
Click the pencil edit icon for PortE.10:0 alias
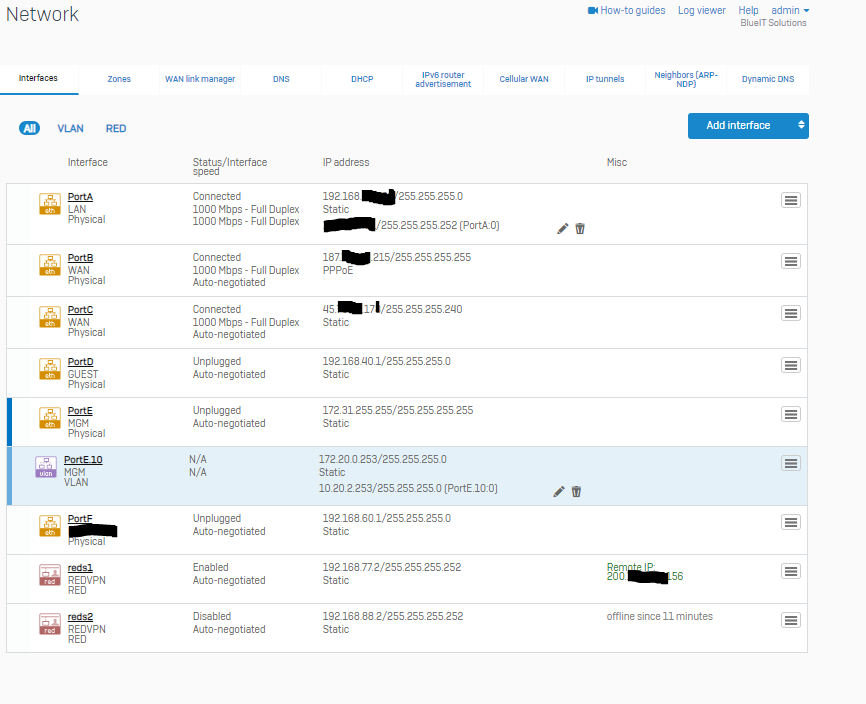(559, 491)
